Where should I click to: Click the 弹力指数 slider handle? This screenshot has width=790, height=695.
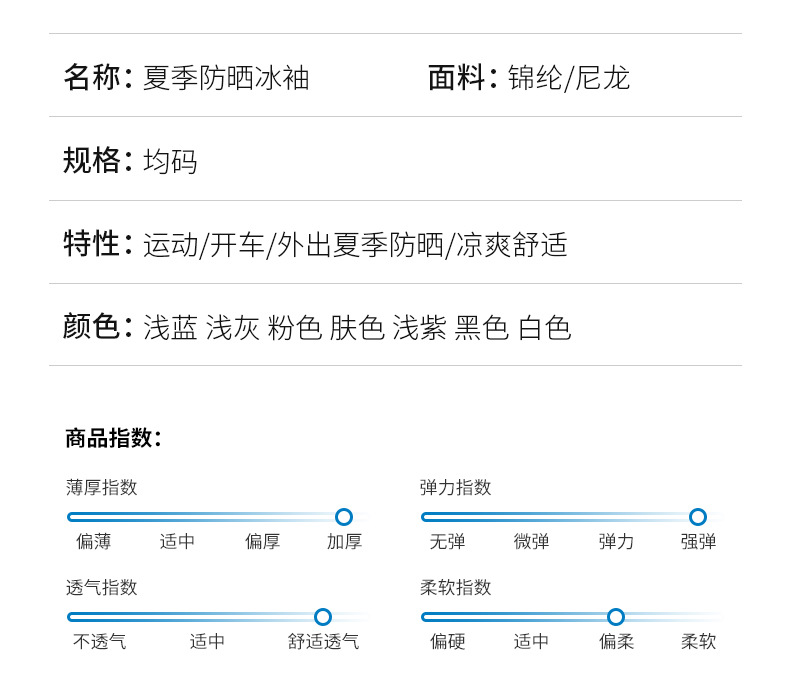698,517
